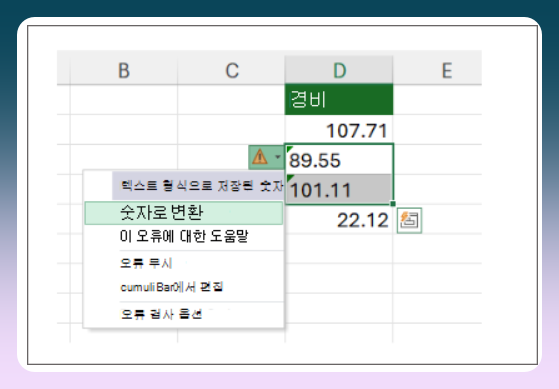Open 이 오류에 대한 도움말 entry
The height and width of the screenshot is (389, 559).
pyautogui.click(x=184, y=236)
